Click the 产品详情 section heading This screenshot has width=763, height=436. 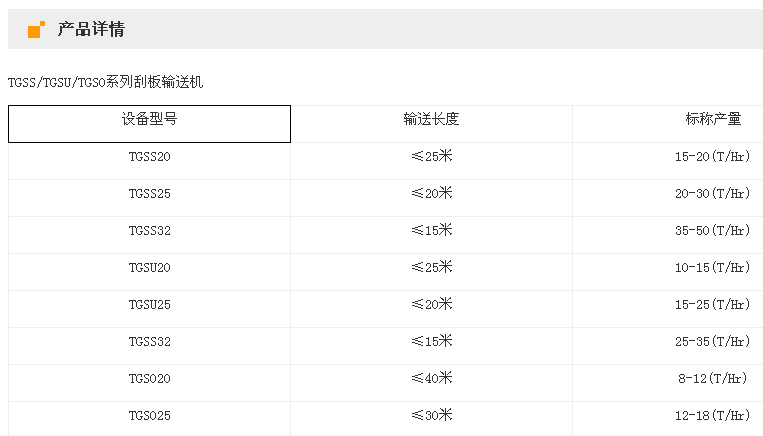coord(91,29)
